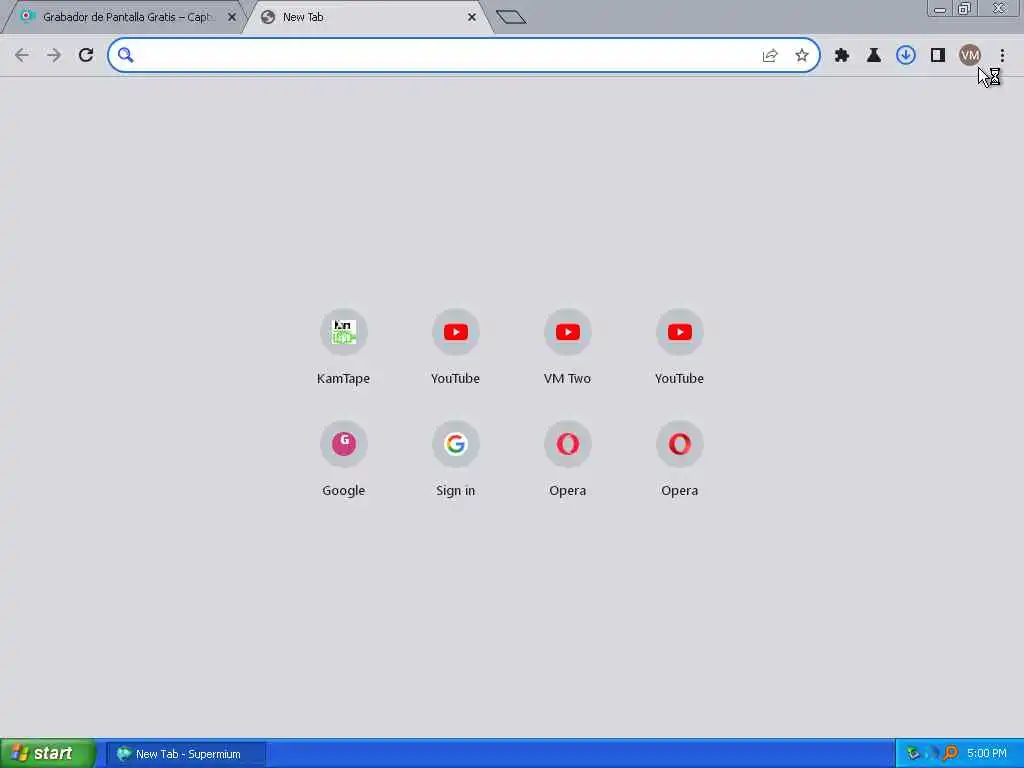Open the VM profile avatar
The image size is (1024, 768).
[x=970, y=56]
